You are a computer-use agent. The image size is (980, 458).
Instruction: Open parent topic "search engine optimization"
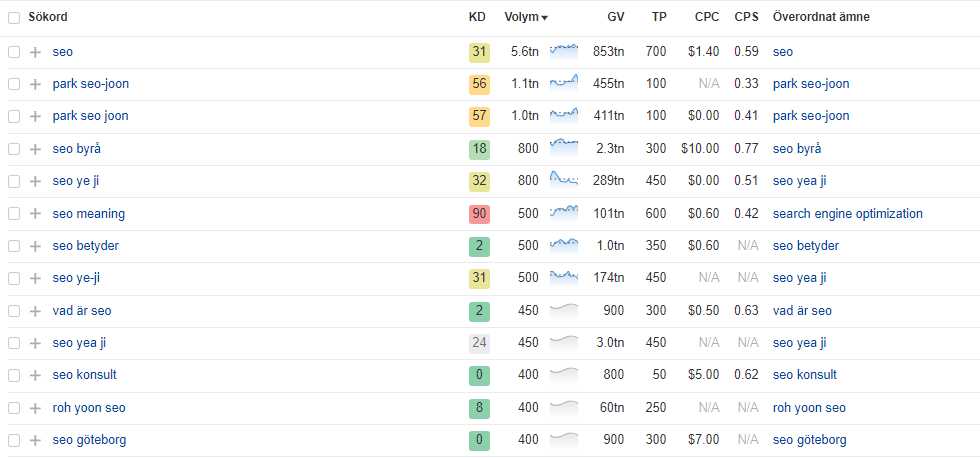[x=847, y=214]
